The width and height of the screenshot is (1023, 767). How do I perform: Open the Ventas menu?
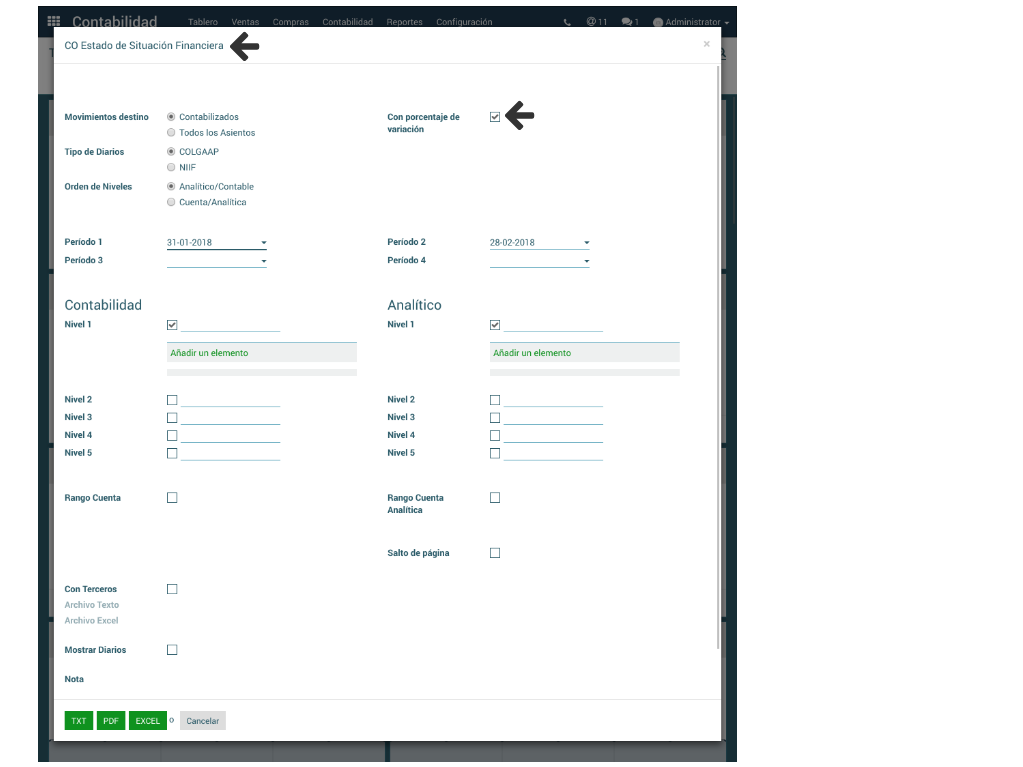click(244, 22)
